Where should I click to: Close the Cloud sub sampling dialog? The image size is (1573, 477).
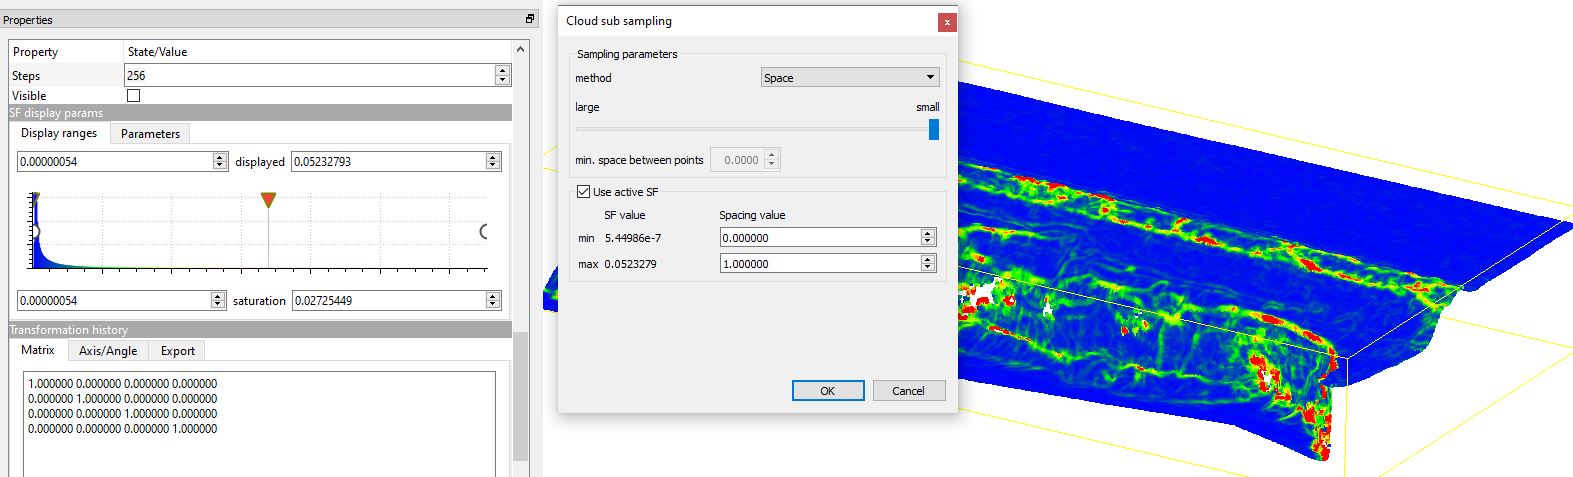[x=947, y=22]
